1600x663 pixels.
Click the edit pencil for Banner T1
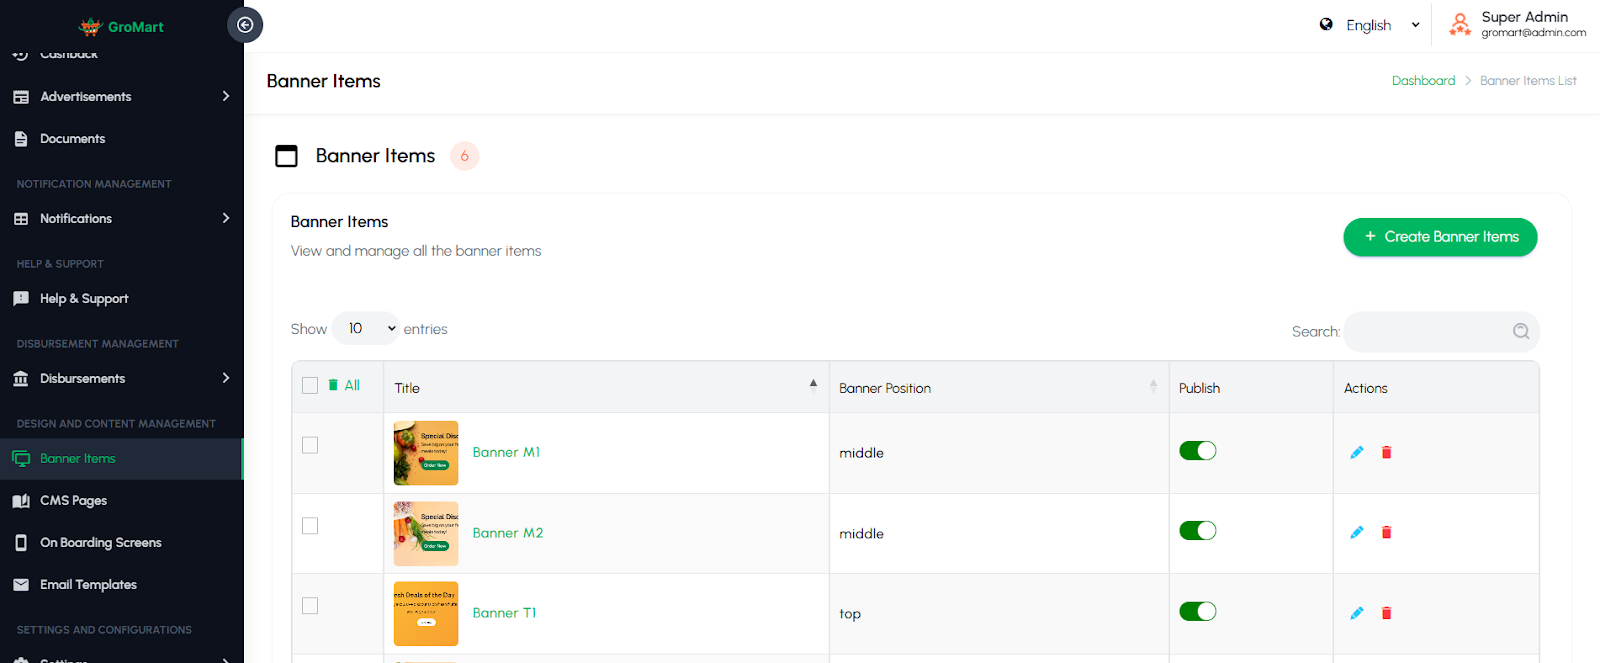(x=1356, y=613)
